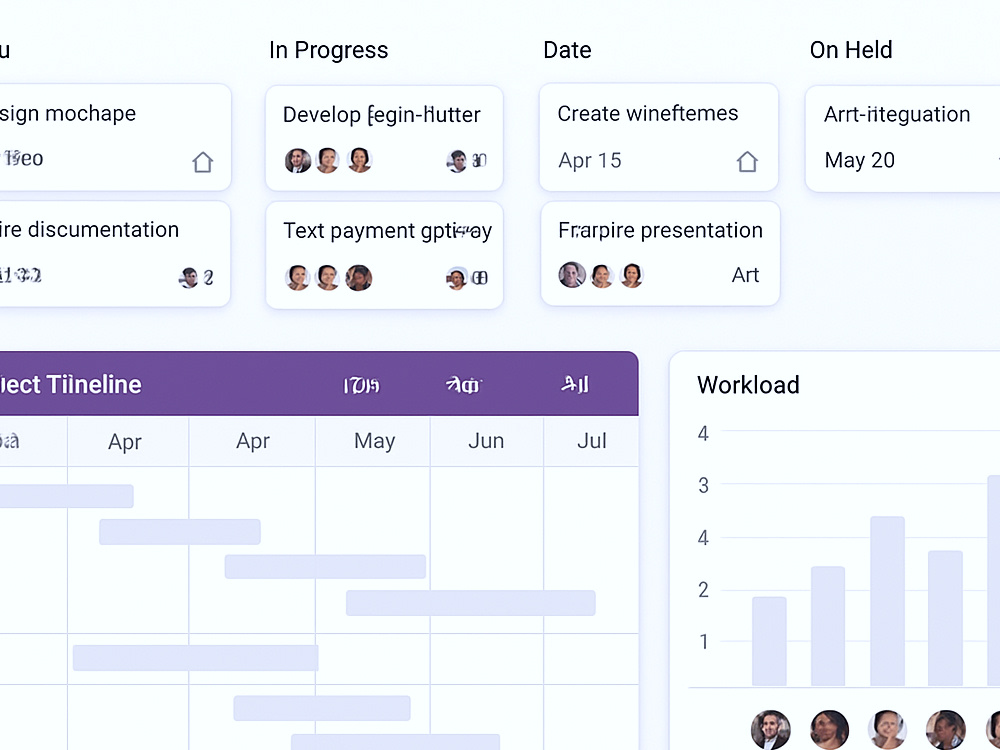Click first avatar on Develop card

pos(298,160)
